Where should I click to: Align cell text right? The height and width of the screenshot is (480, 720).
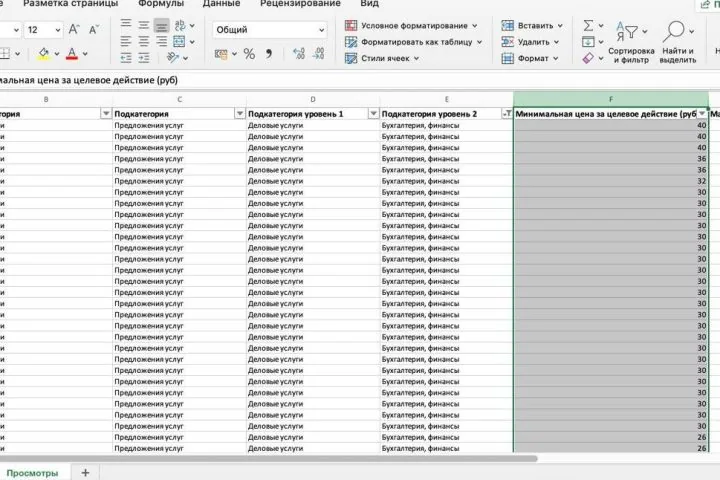pyautogui.click(x=162, y=41)
